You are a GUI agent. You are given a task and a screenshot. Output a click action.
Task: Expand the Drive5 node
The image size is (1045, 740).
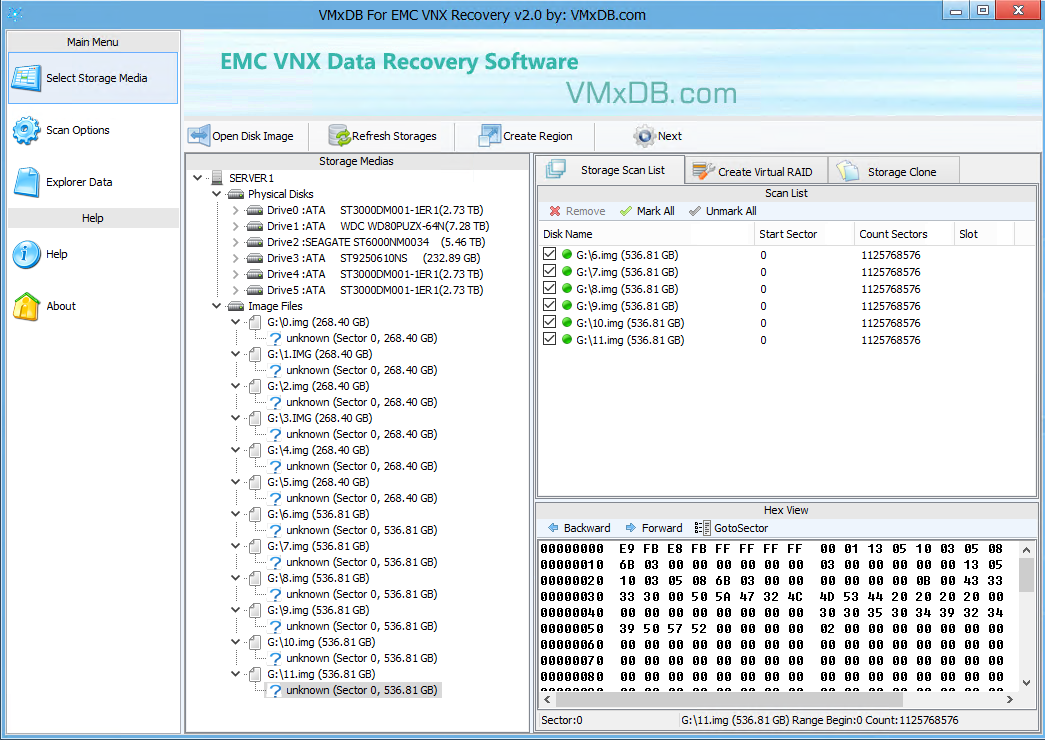(x=235, y=290)
